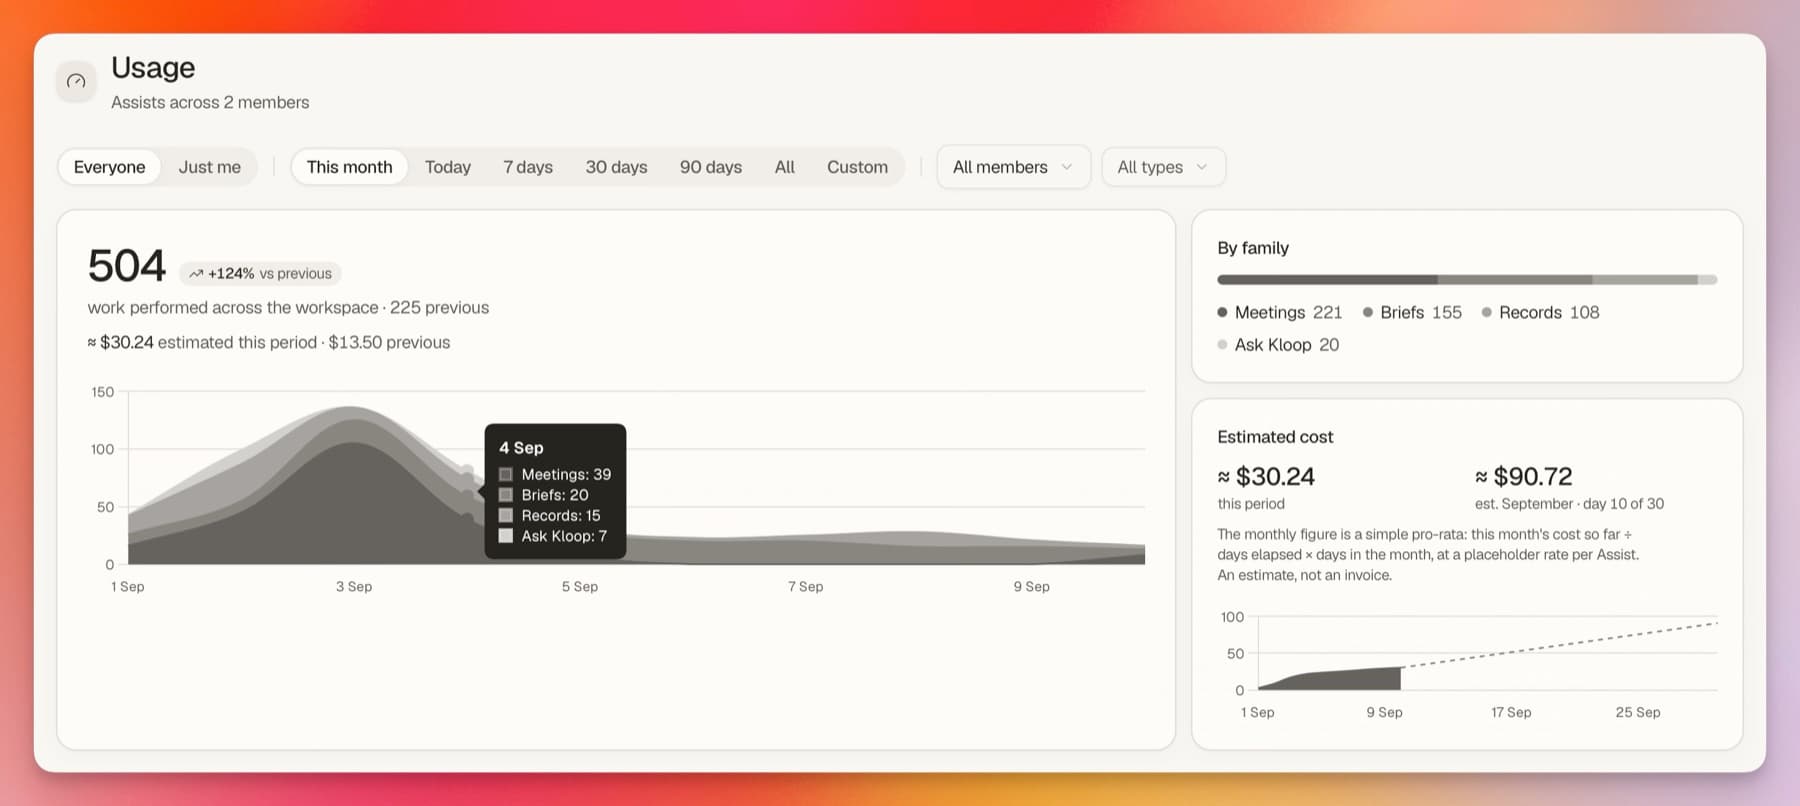
Task: Click the Meetings swatch in 4 Sep tooltip
Action: pyautogui.click(x=506, y=474)
